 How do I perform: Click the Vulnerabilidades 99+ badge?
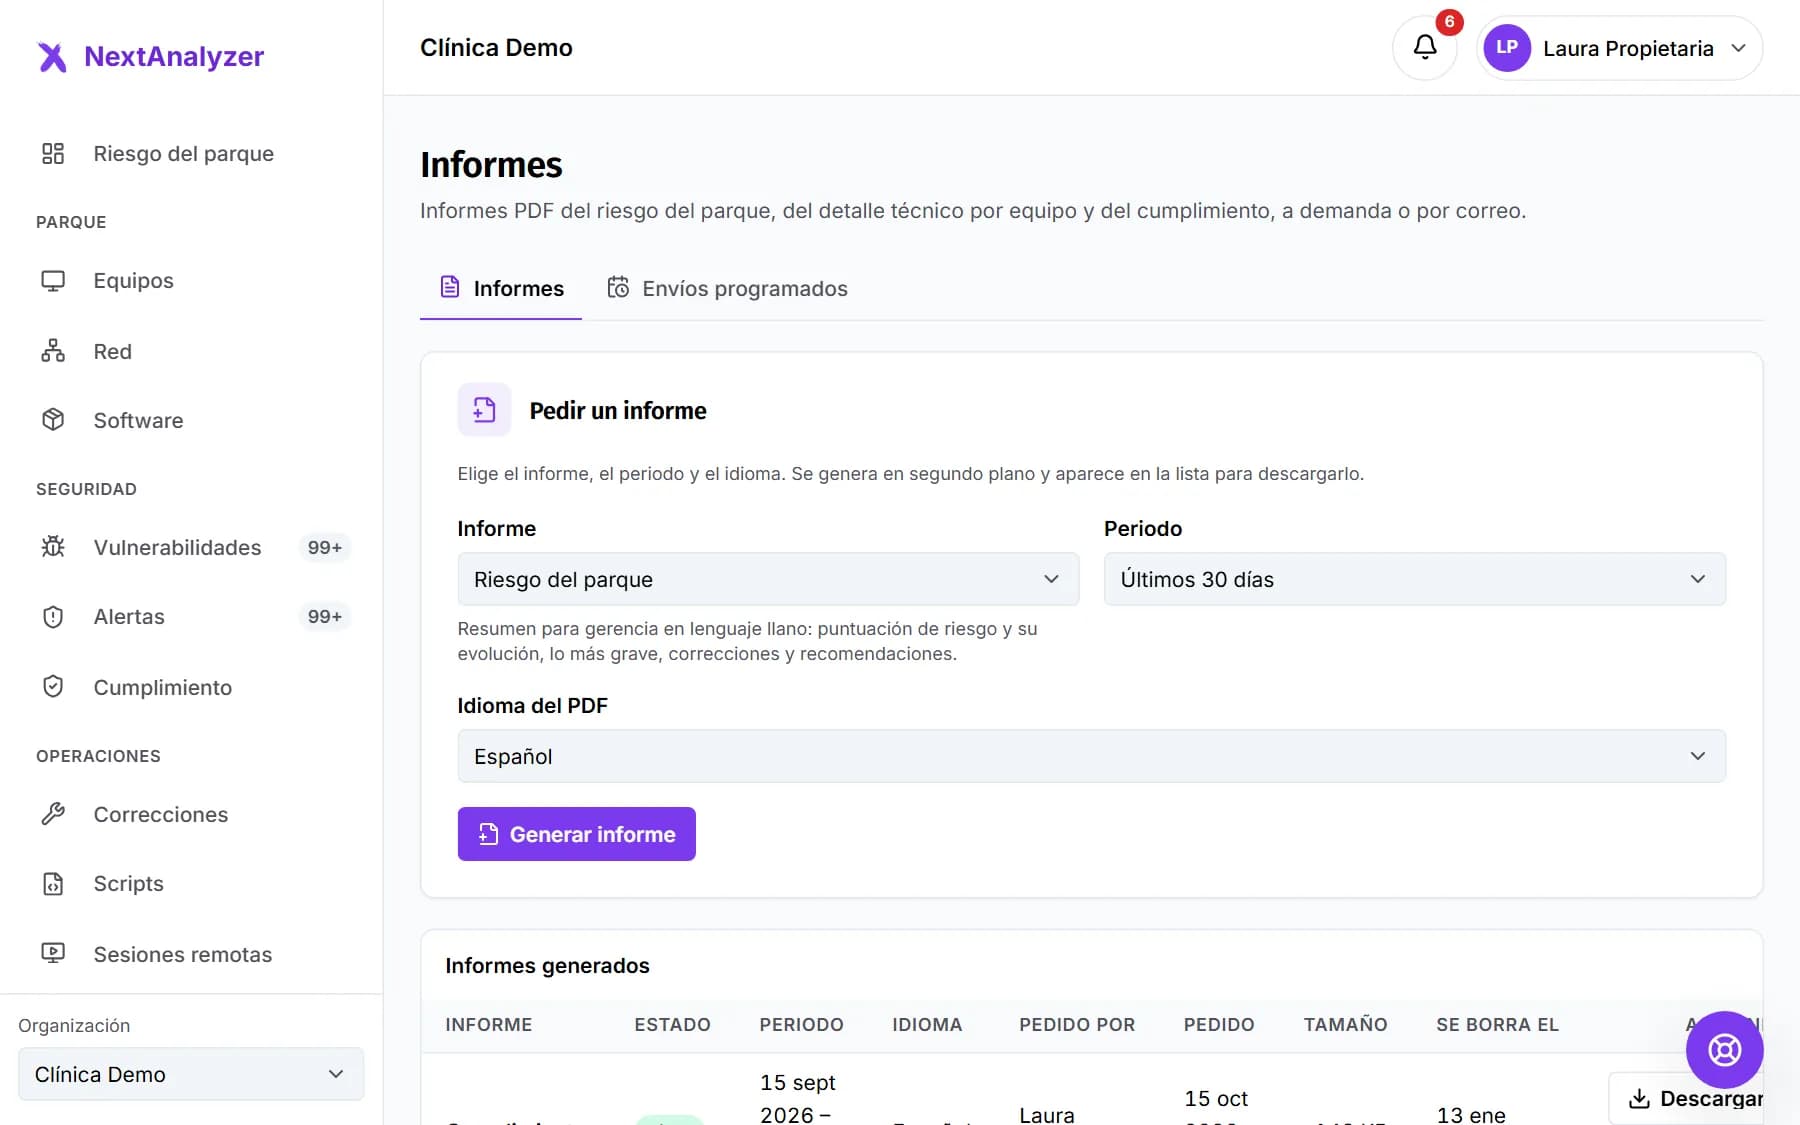(x=324, y=547)
